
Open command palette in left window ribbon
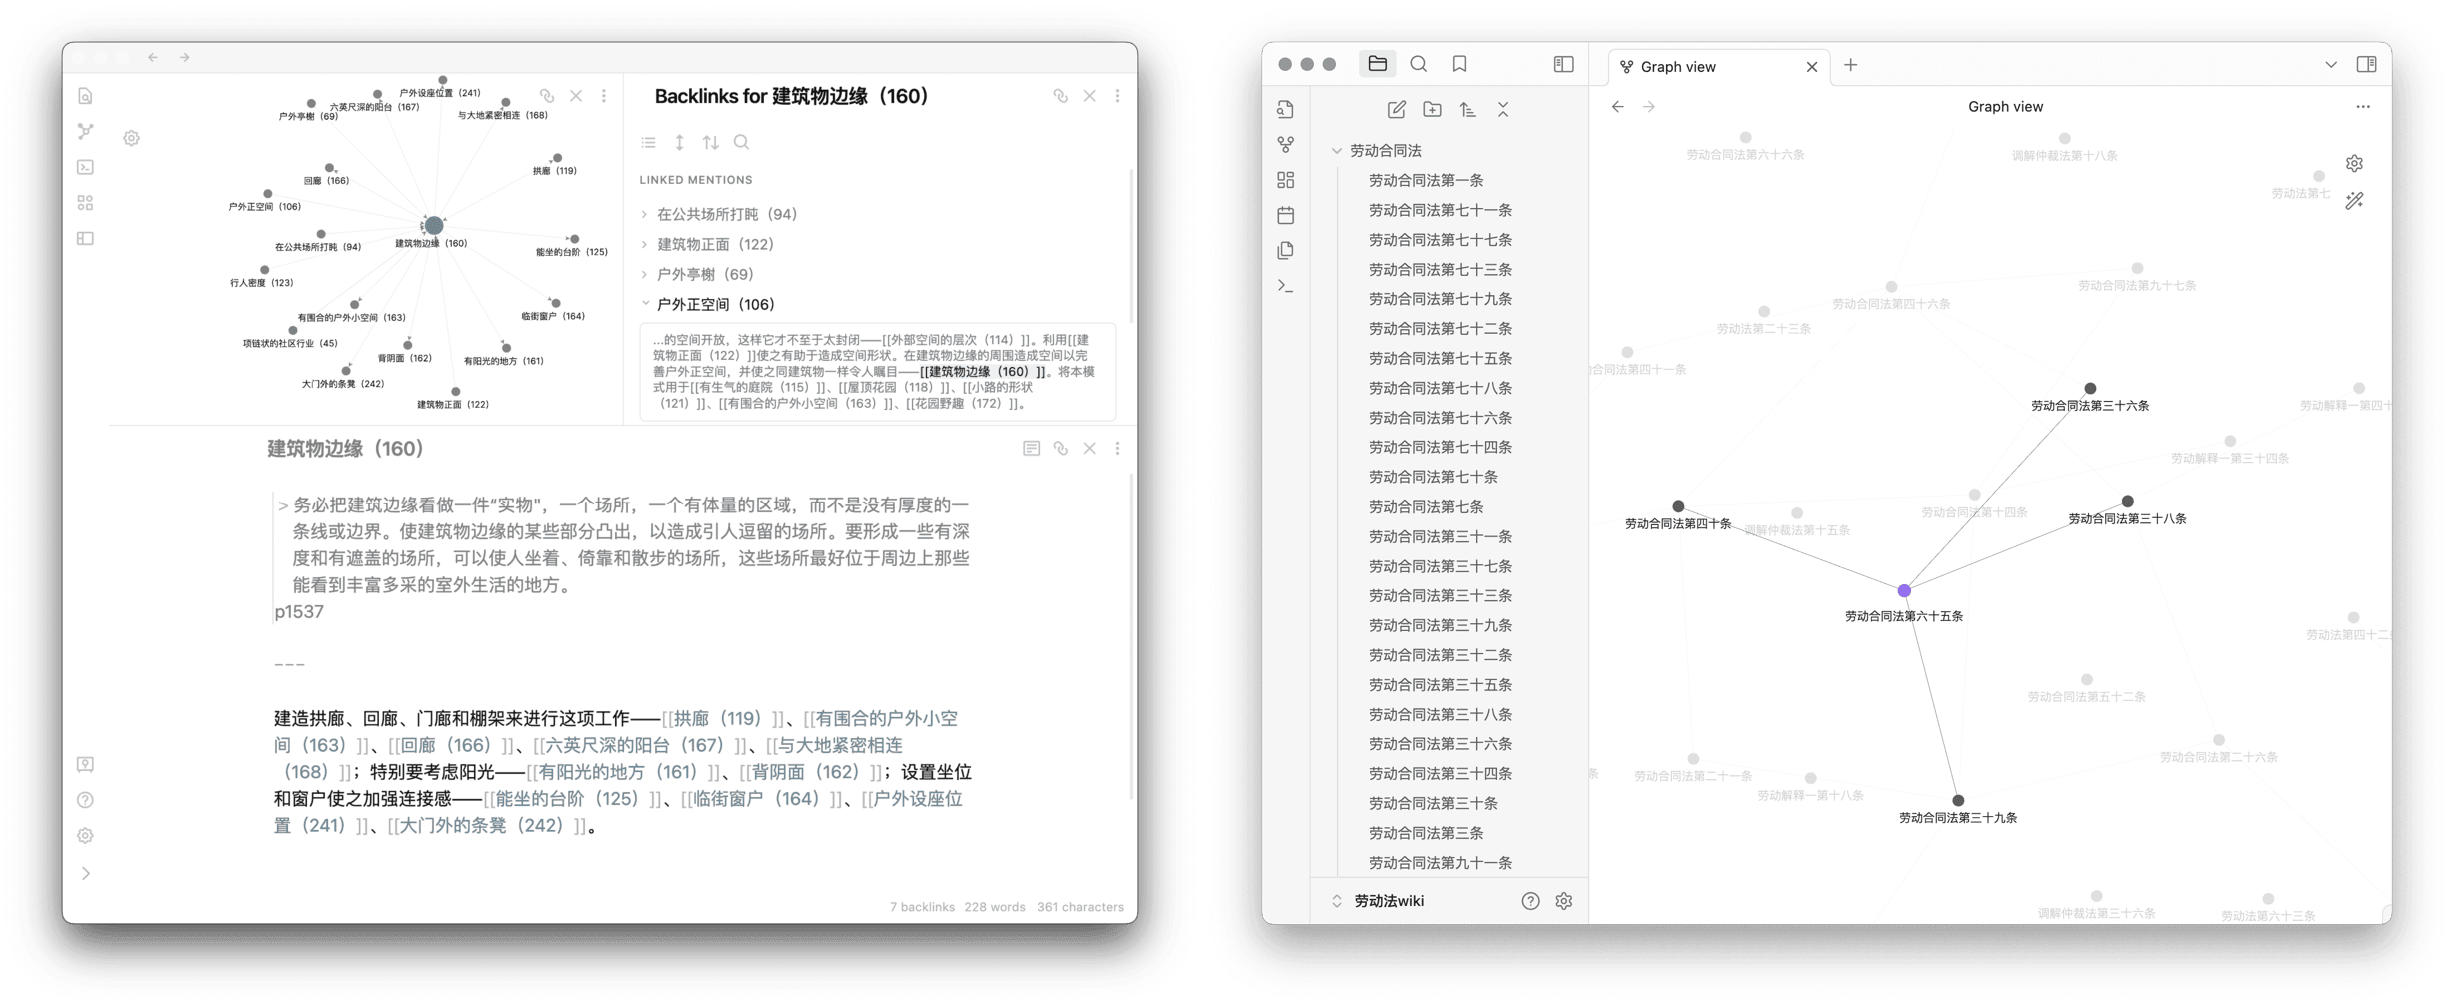86,167
